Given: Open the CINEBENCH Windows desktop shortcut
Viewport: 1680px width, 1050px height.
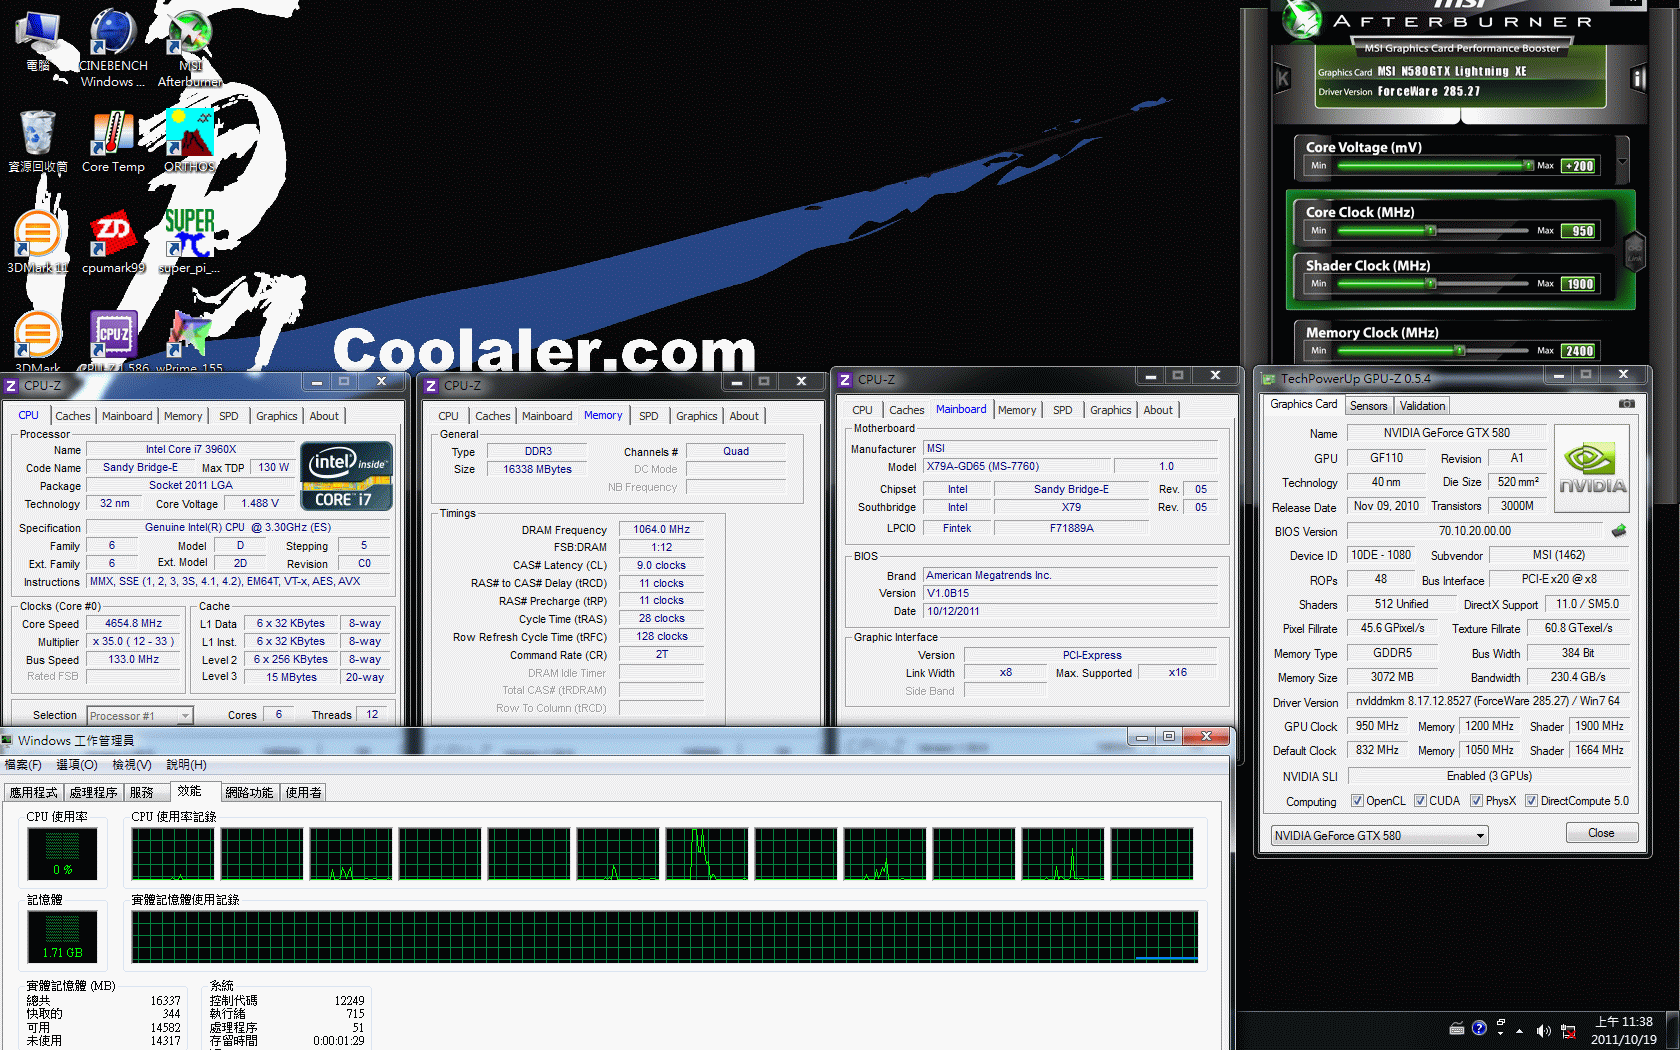Looking at the screenshot, I should [112, 46].
